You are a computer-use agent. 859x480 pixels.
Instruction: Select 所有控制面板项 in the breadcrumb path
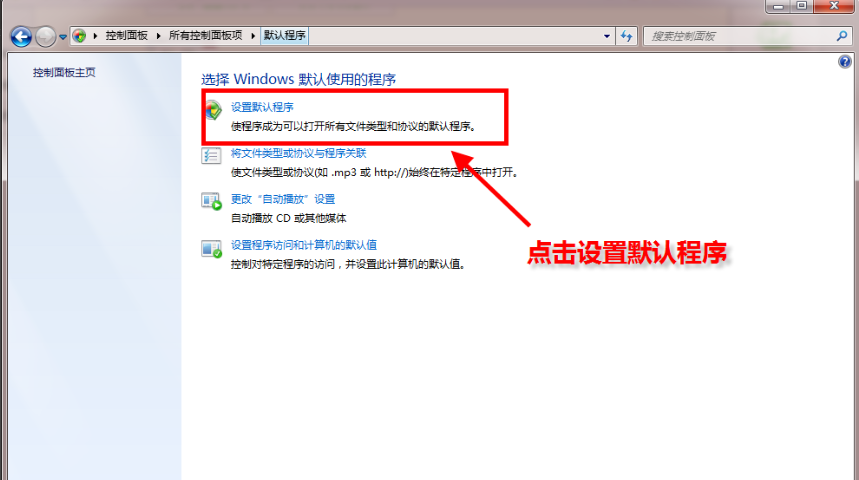[206, 36]
